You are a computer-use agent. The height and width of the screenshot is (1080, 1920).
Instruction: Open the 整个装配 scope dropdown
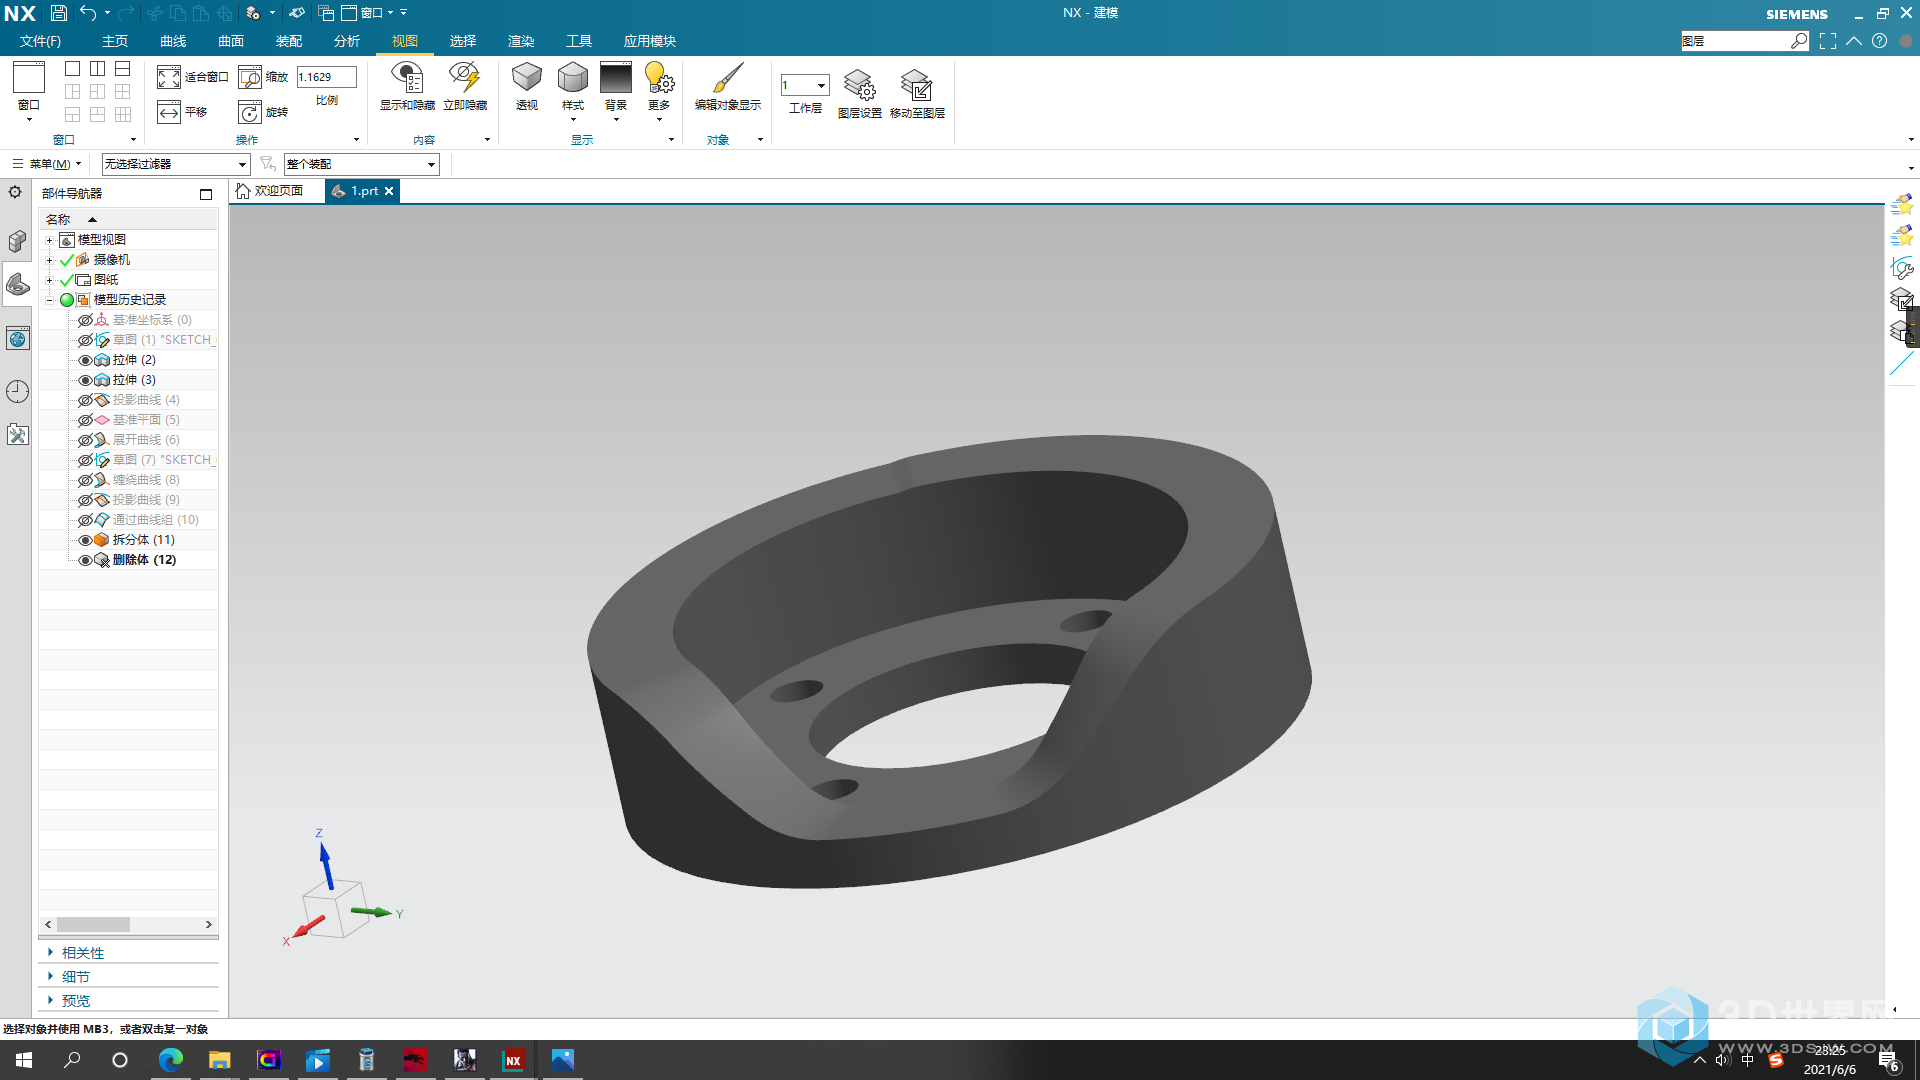coord(362,164)
